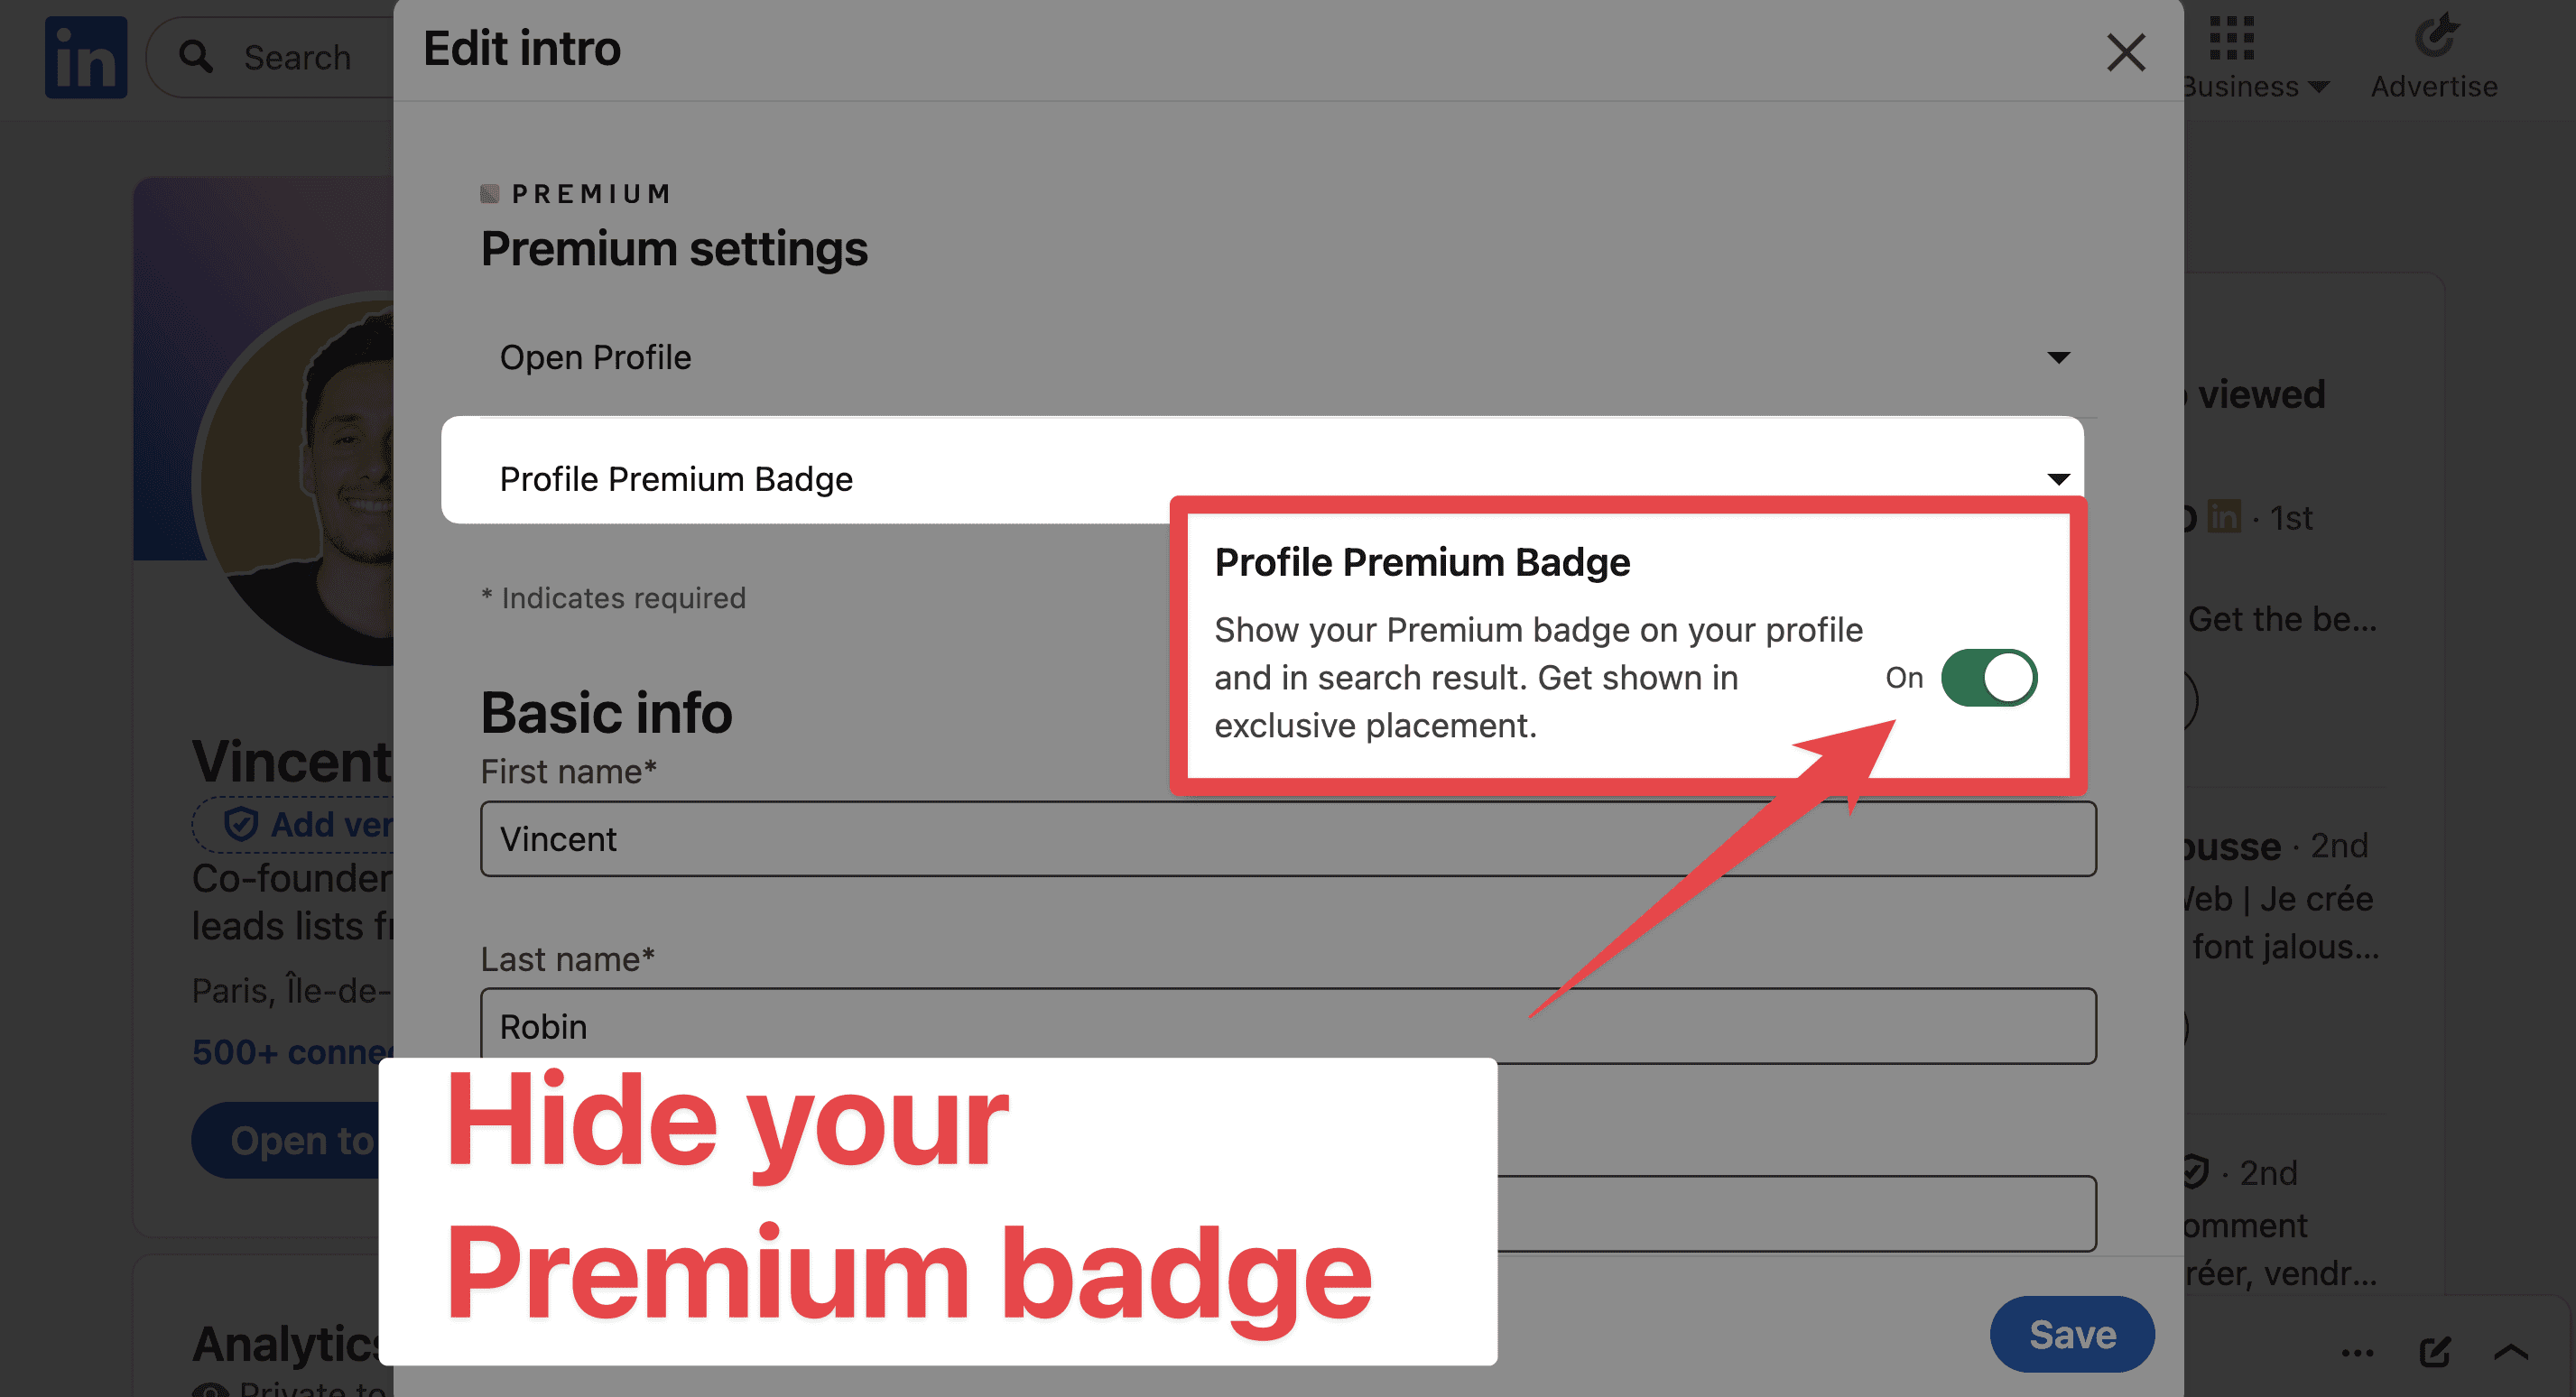2576x1397 pixels.
Task: Click the compose message icon
Action: tap(2435, 1352)
